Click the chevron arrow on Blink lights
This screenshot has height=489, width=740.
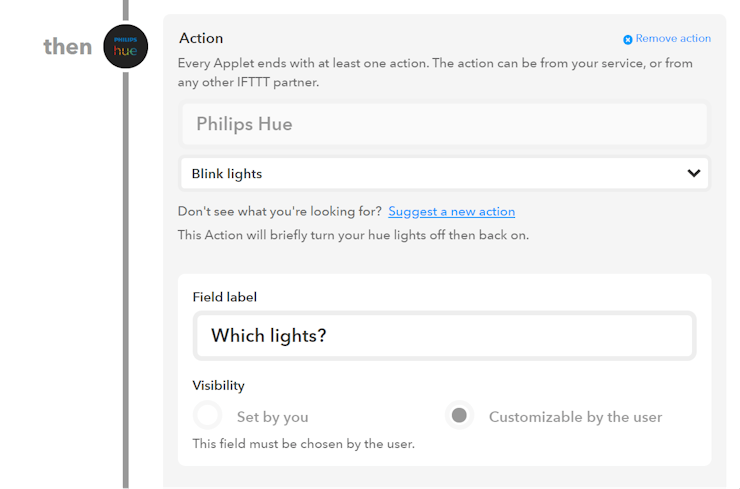click(694, 173)
